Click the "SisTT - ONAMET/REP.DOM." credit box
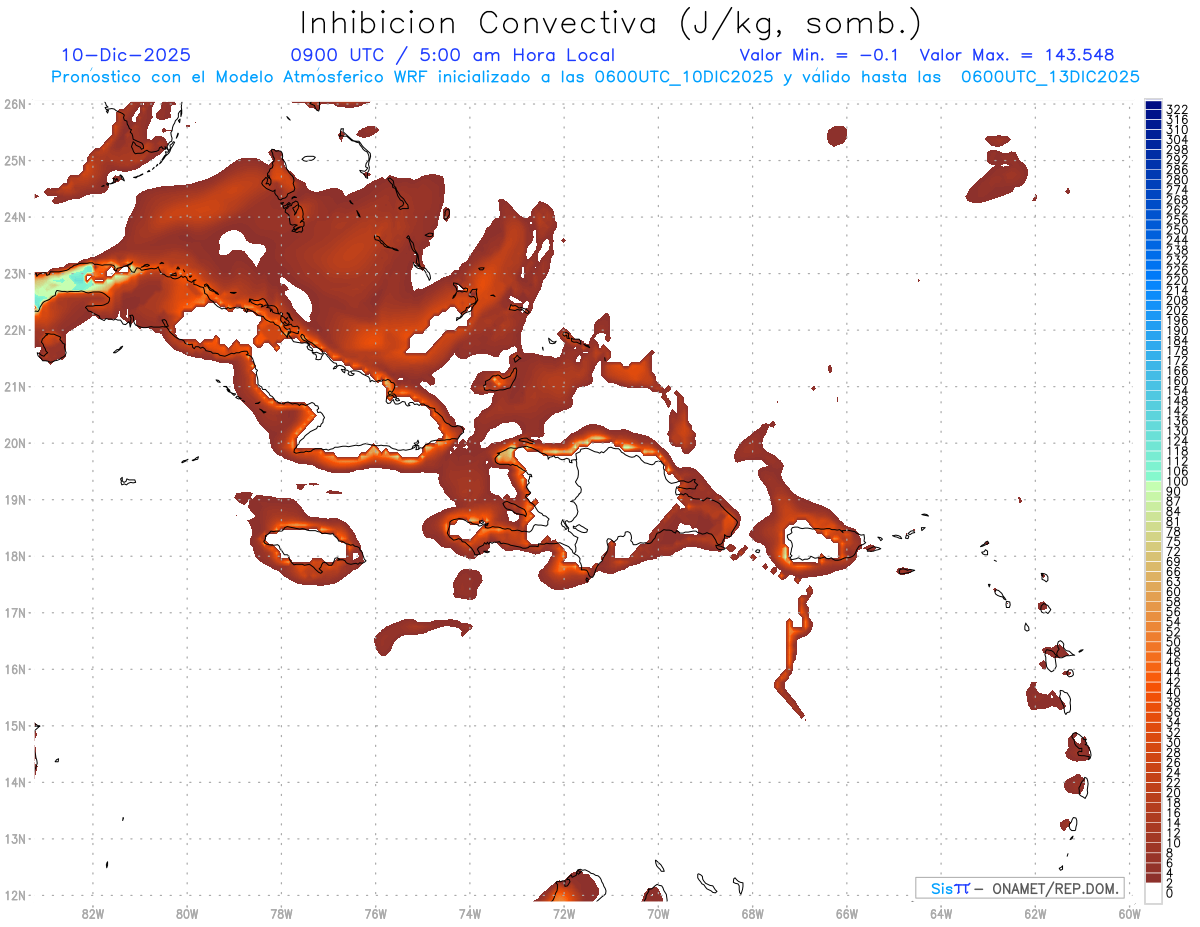This screenshot has width=1200, height=927. coord(1020,888)
